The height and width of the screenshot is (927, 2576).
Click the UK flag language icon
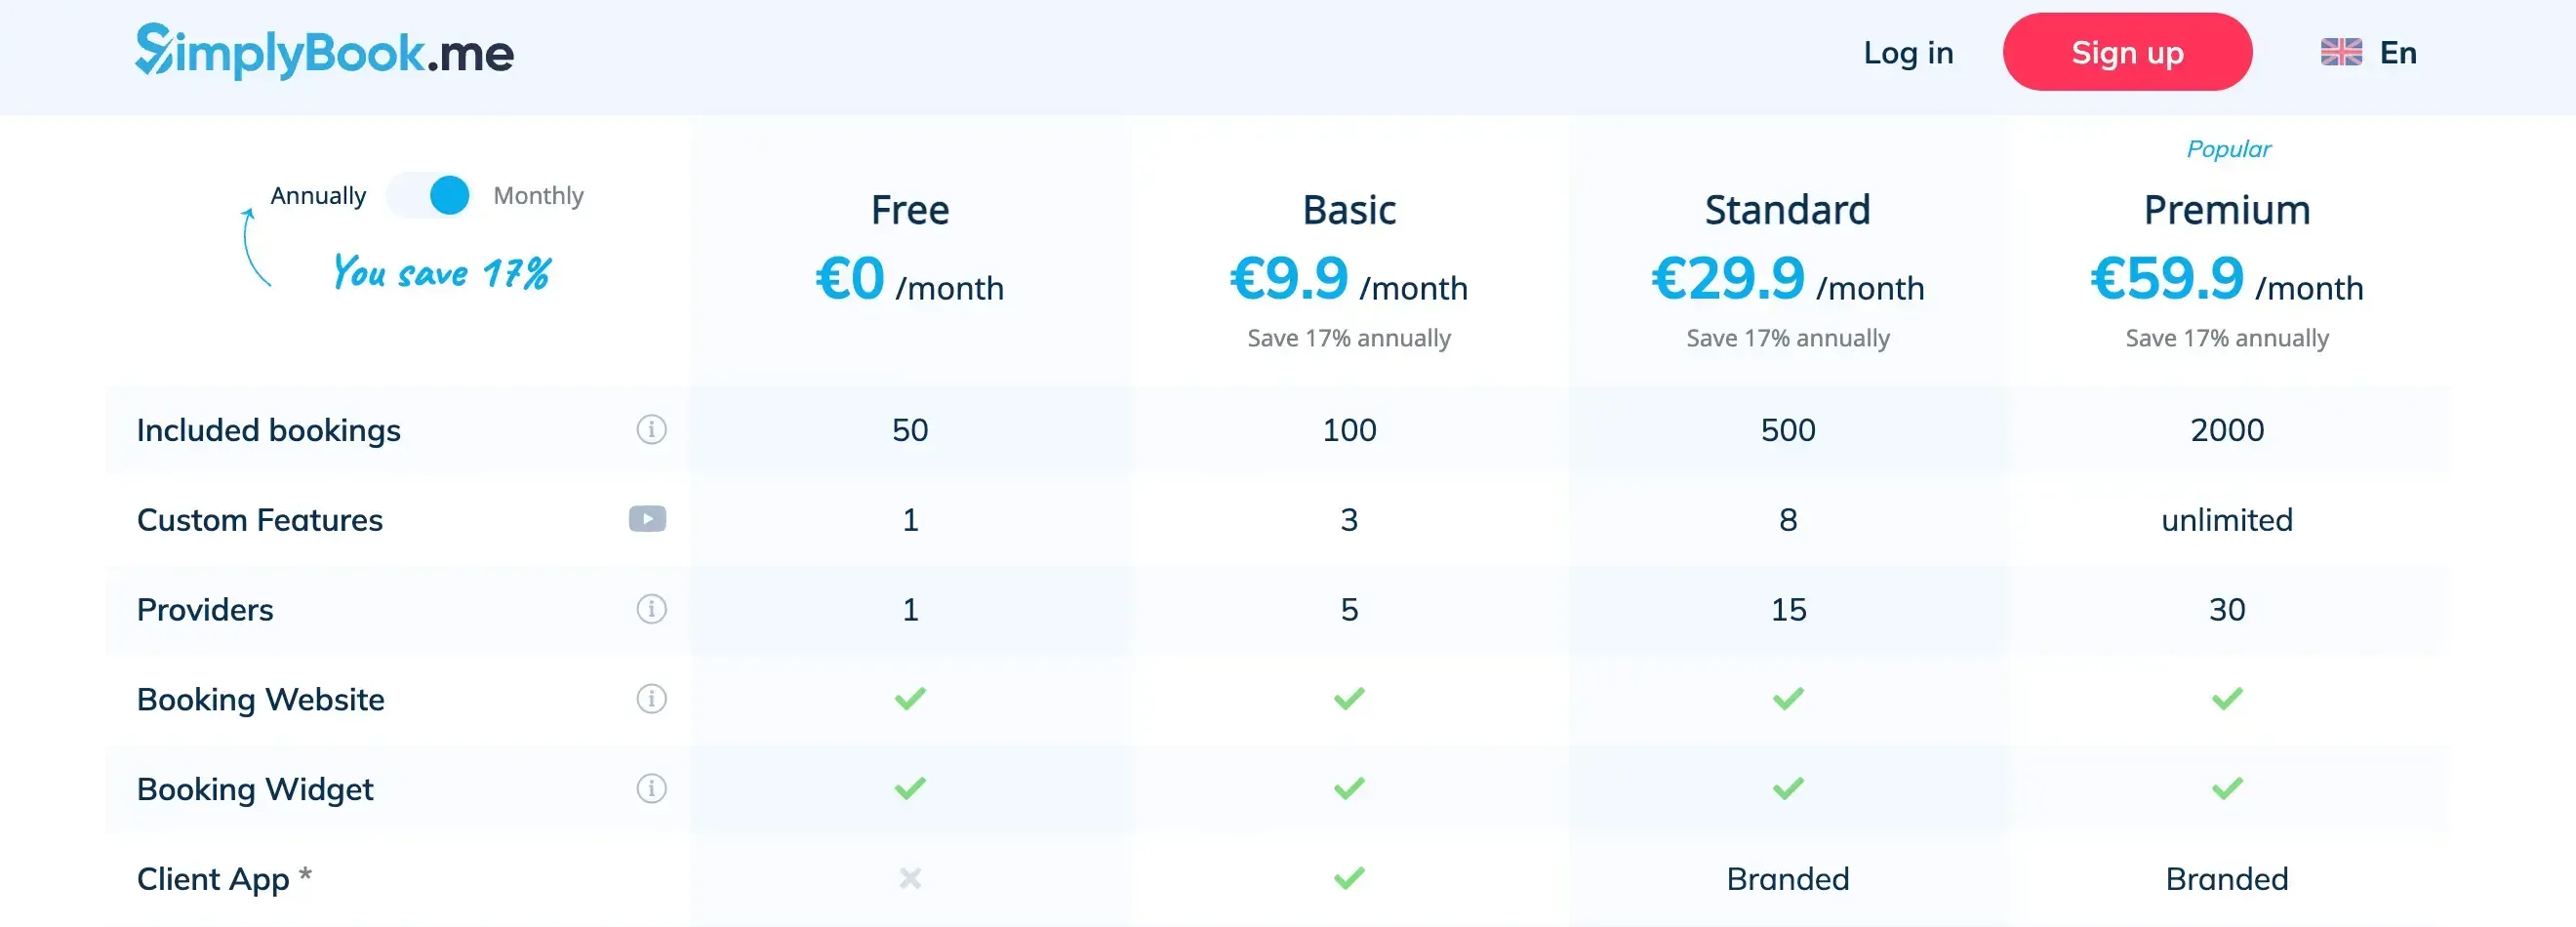tap(2341, 52)
